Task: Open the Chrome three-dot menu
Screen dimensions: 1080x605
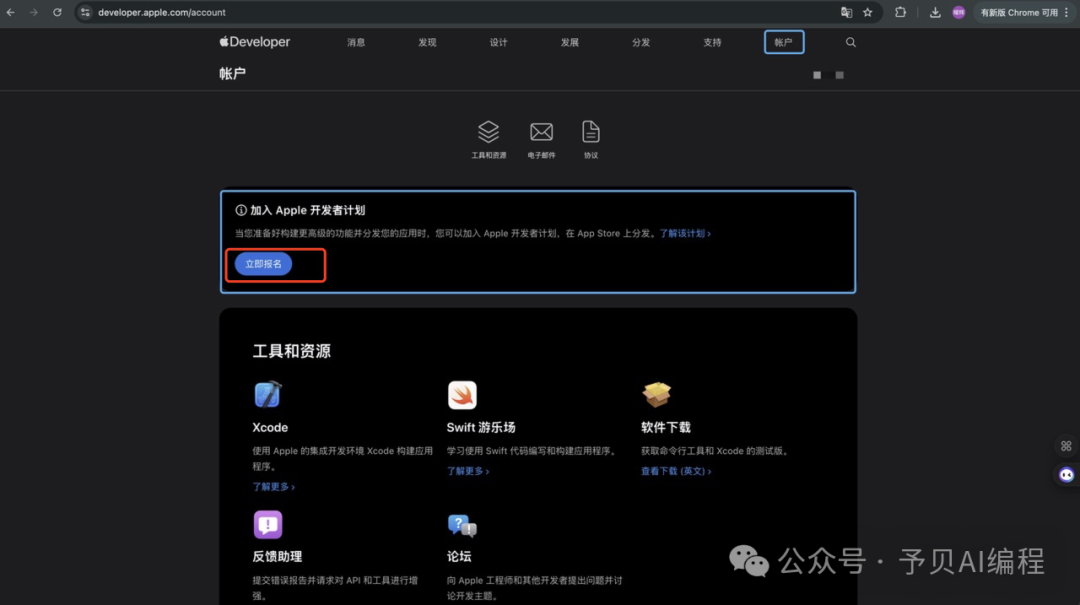Action: pos(1067,12)
